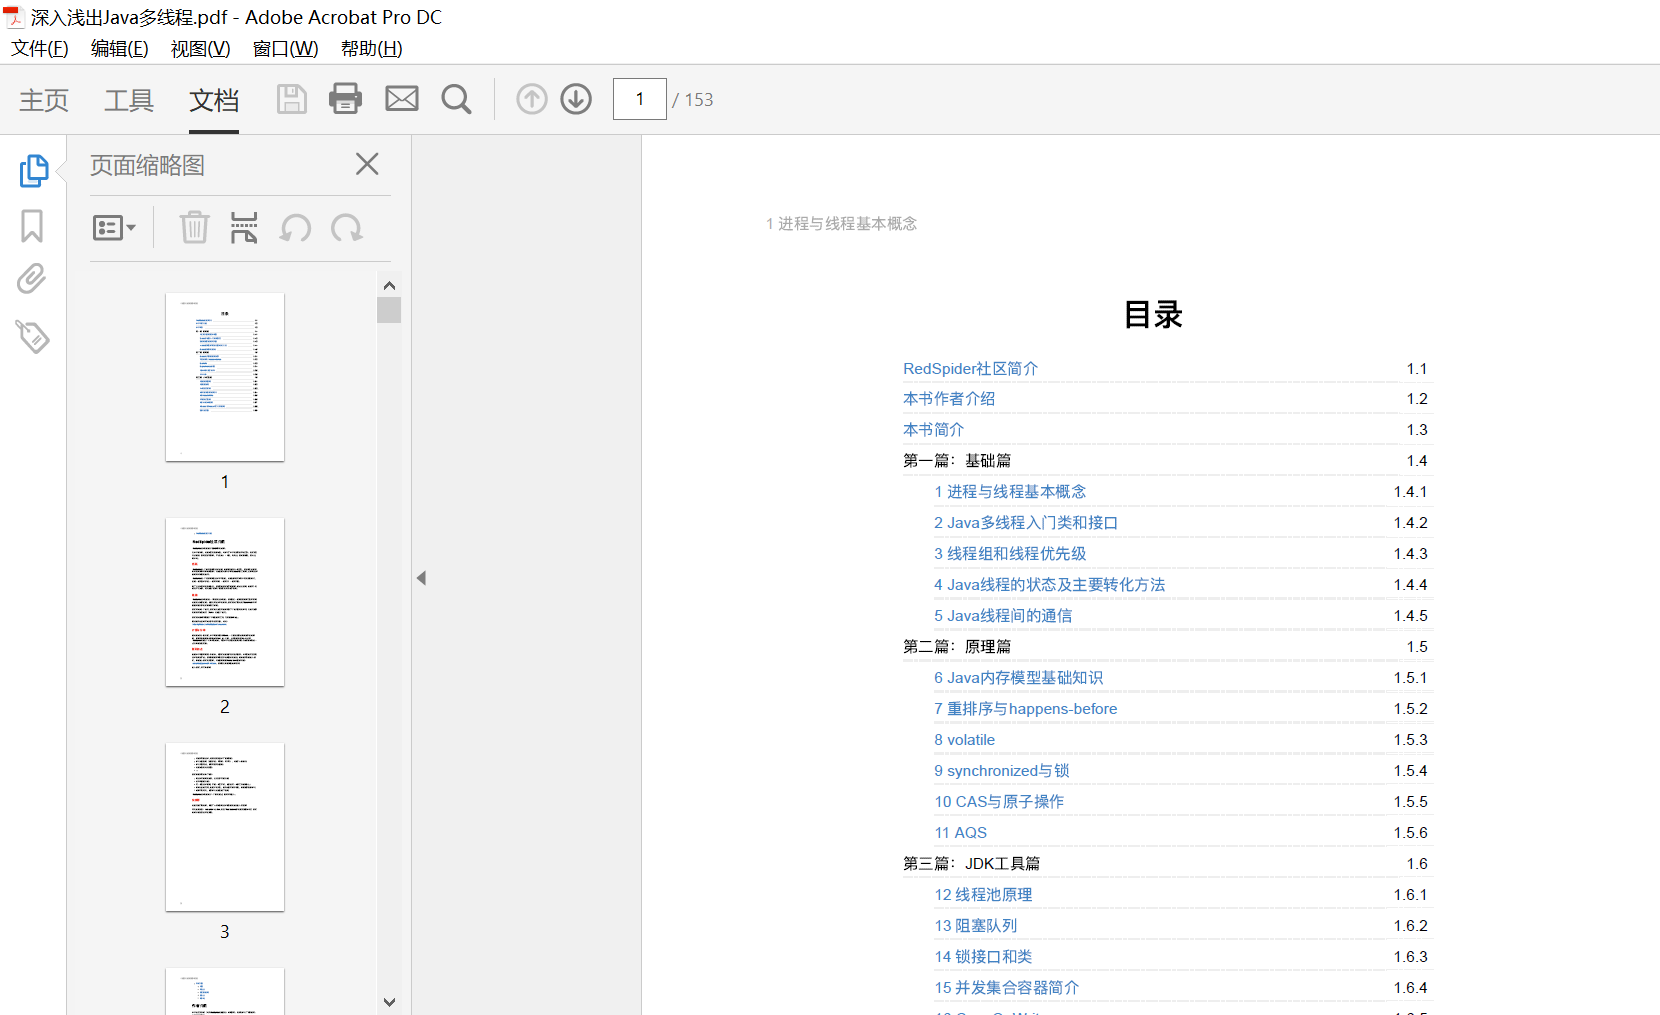Open 9 synchronized与锁 link
This screenshot has height=1015, width=1660.
pyautogui.click(x=1002, y=771)
